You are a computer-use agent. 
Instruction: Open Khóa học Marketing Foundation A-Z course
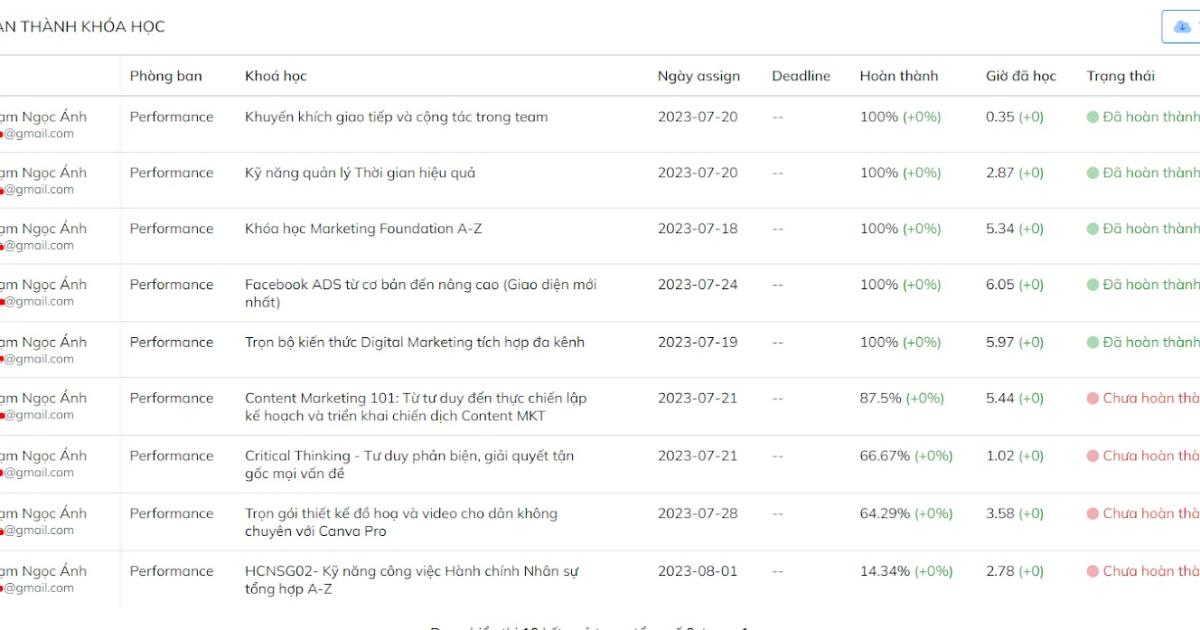363,229
